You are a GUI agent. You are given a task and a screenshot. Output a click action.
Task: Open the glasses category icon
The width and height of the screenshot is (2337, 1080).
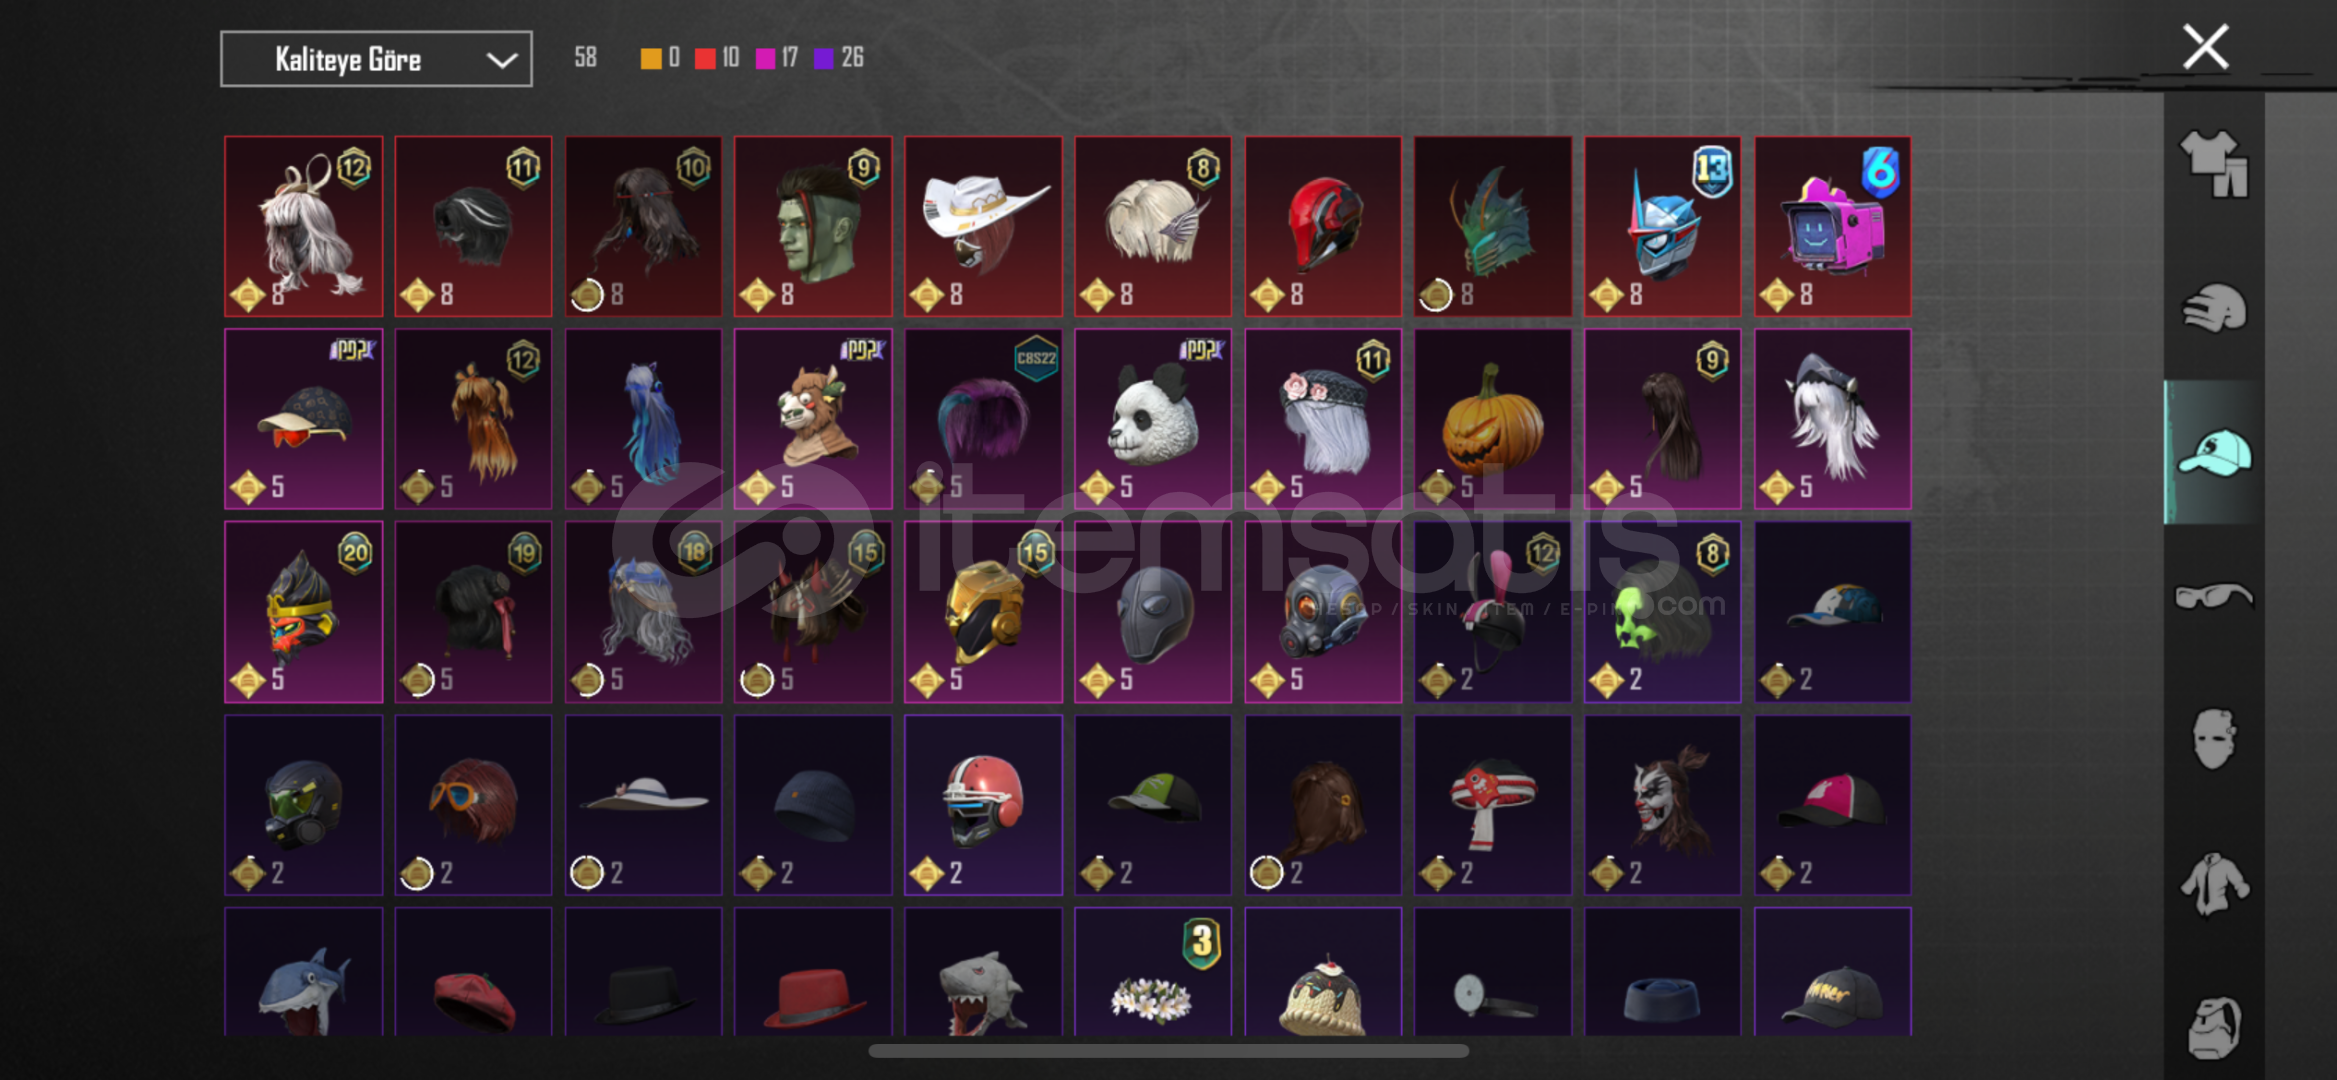click(x=2213, y=596)
